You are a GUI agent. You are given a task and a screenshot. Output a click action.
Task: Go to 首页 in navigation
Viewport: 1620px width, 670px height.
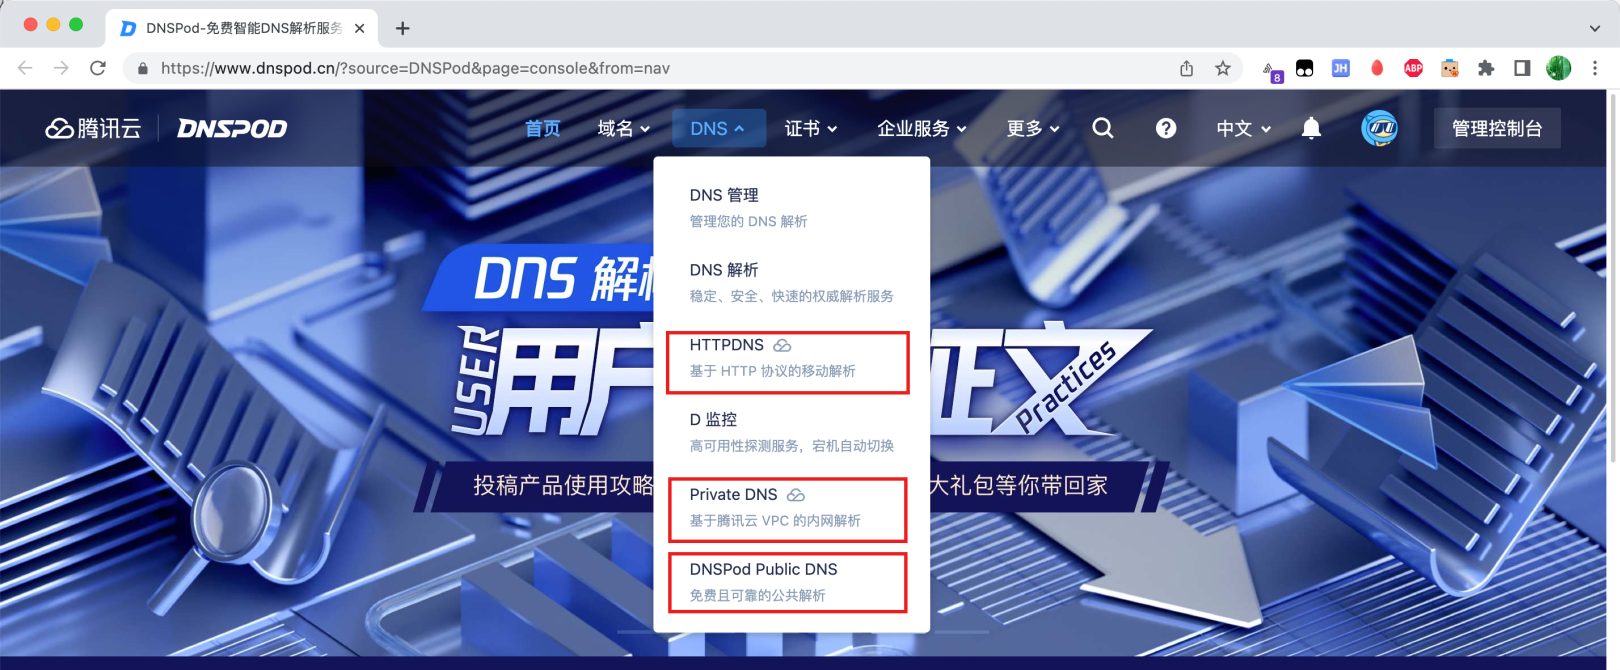click(542, 128)
